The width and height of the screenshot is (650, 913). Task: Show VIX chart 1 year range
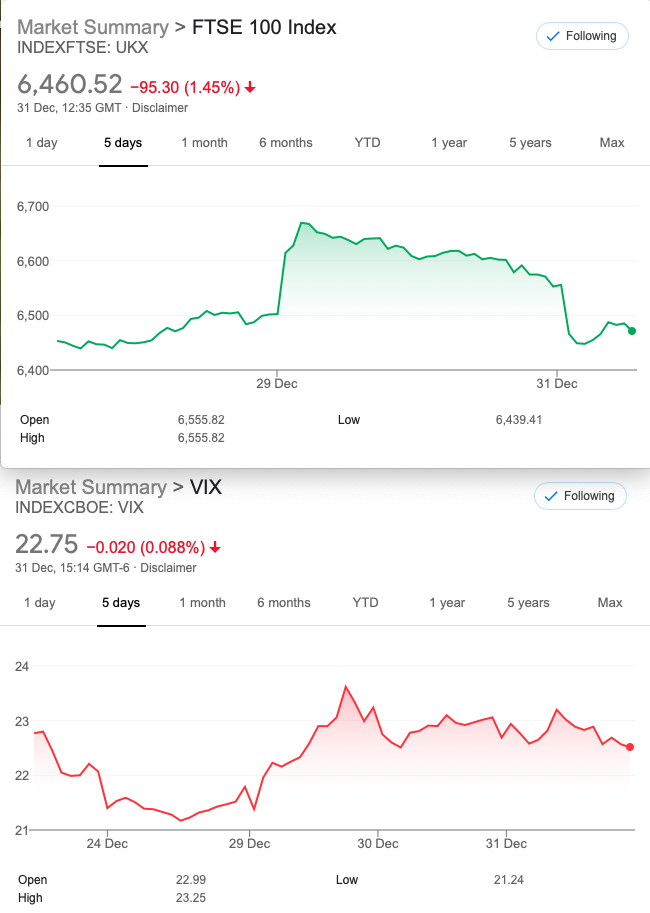pyautogui.click(x=447, y=603)
